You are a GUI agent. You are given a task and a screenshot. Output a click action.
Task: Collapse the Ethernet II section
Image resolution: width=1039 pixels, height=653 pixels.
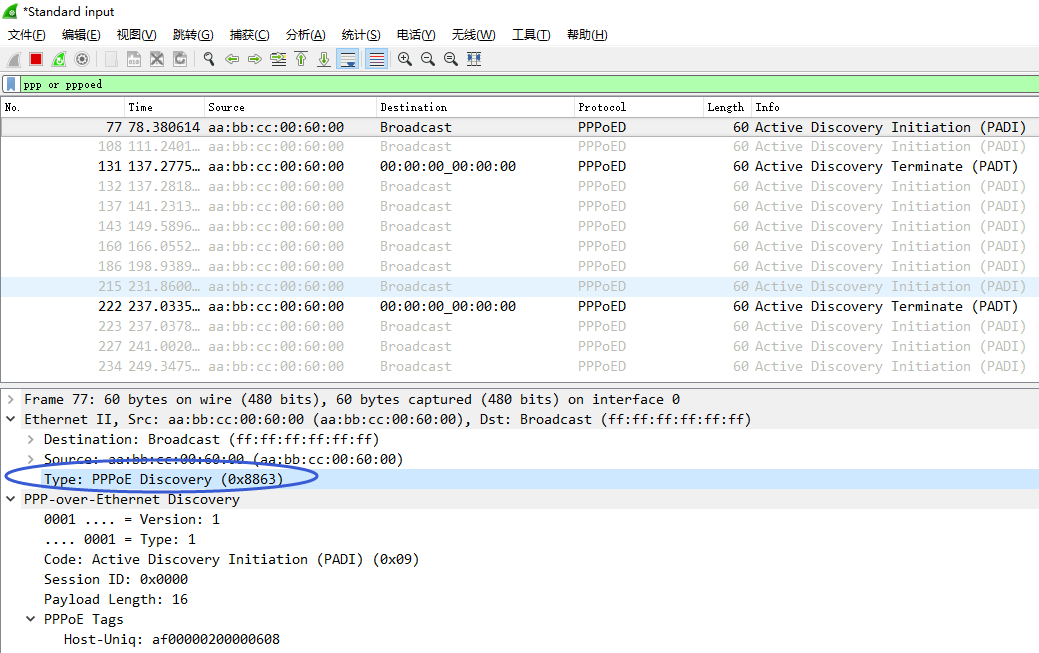(x=11, y=420)
